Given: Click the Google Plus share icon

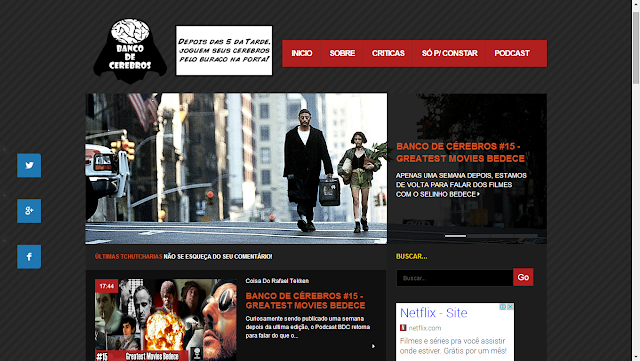Looking at the screenshot, I should click(x=29, y=211).
